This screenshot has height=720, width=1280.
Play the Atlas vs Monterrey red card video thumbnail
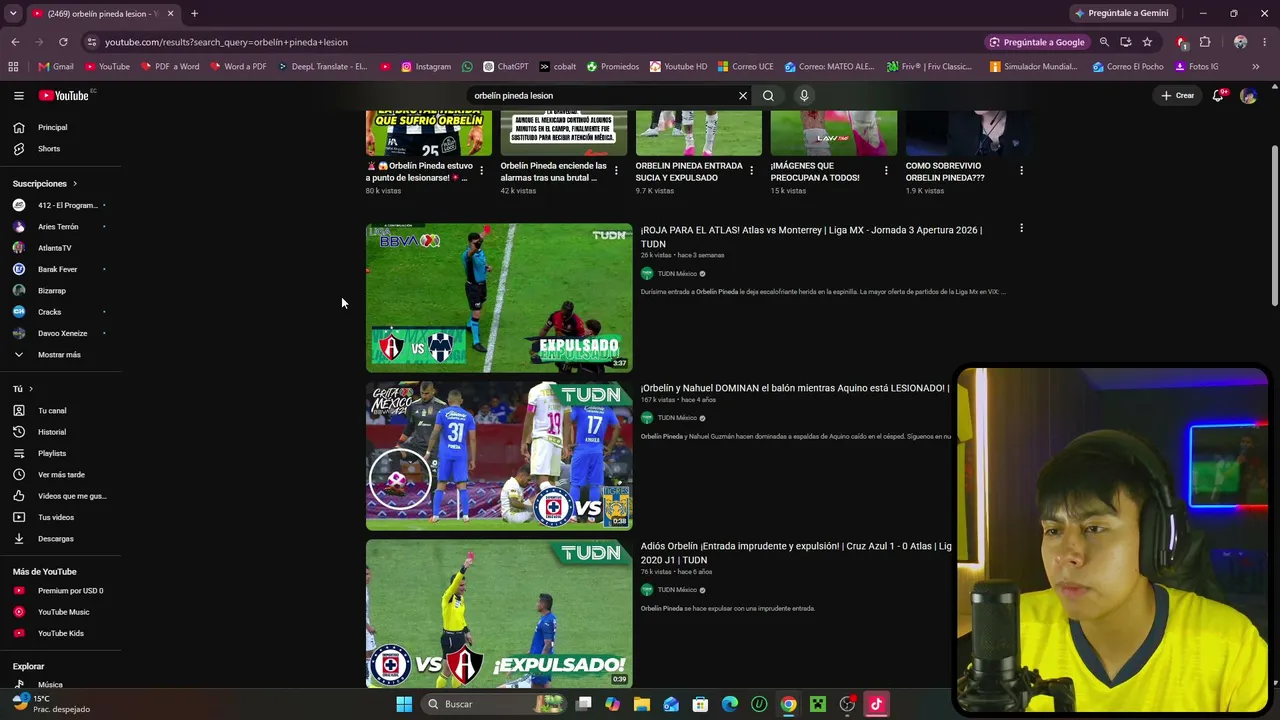point(499,298)
